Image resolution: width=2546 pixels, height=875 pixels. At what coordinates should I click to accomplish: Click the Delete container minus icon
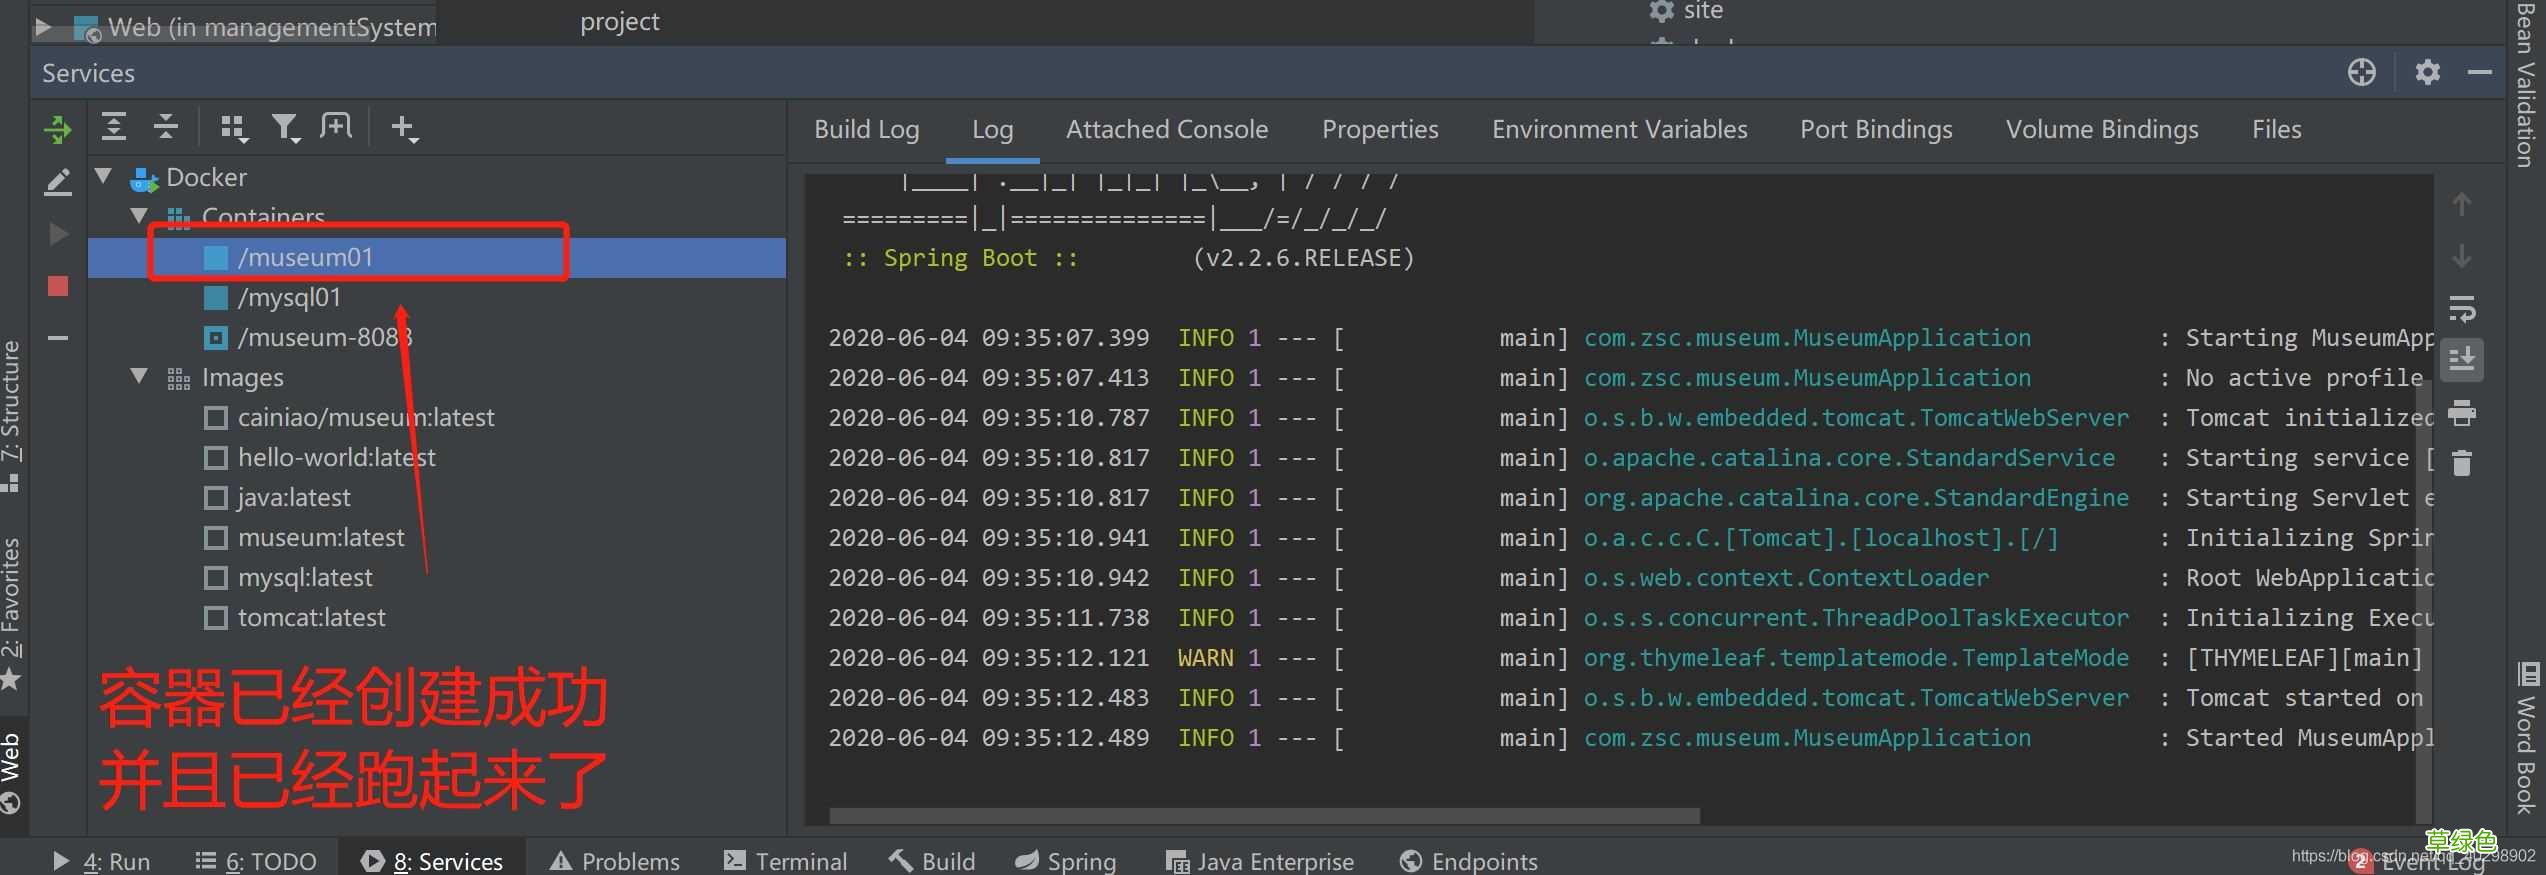[x=58, y=338]
